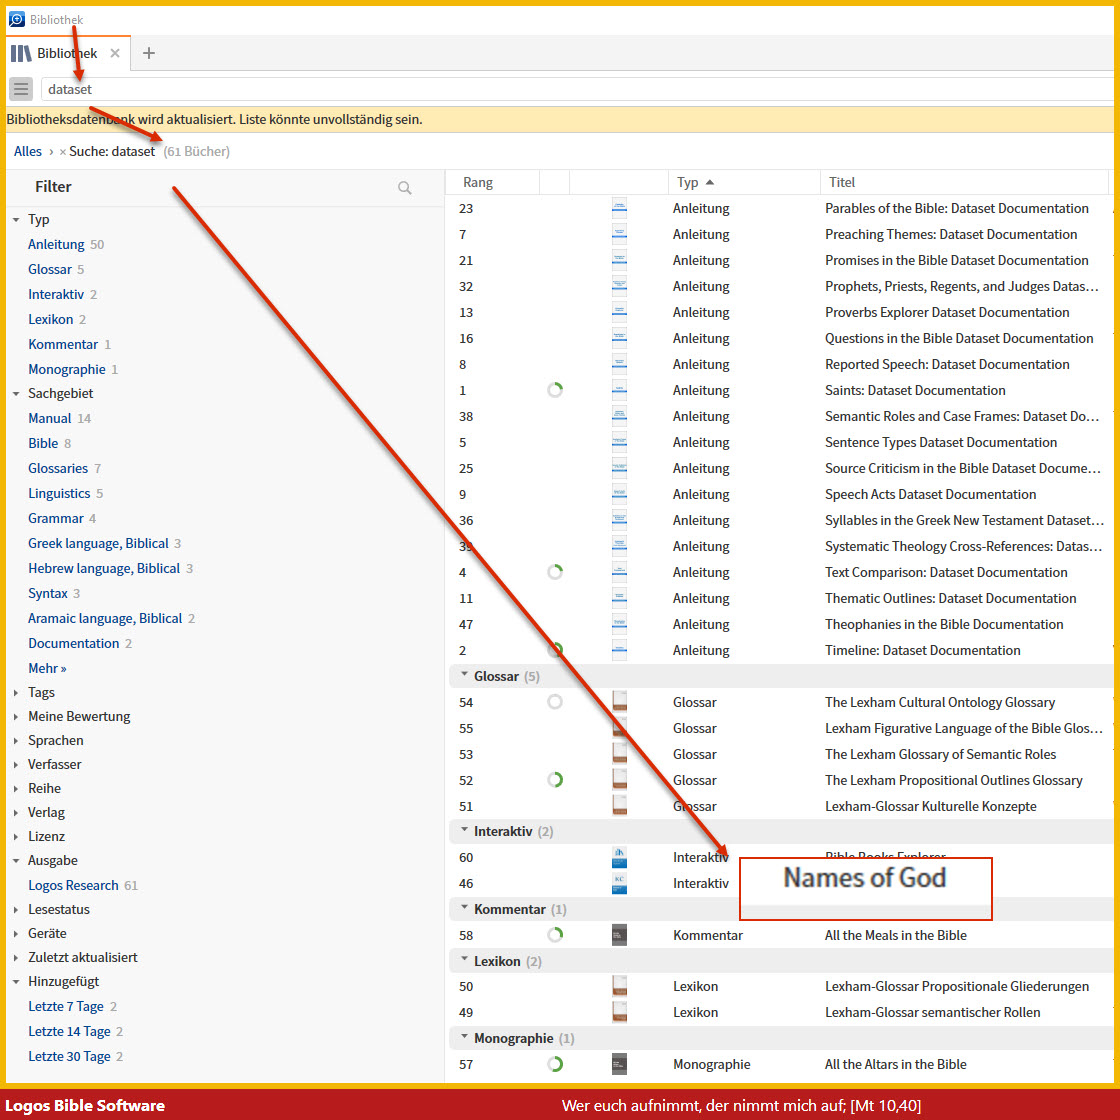
Task: Expand the Lesestatus filter section
Action: (x=16, y=909)
